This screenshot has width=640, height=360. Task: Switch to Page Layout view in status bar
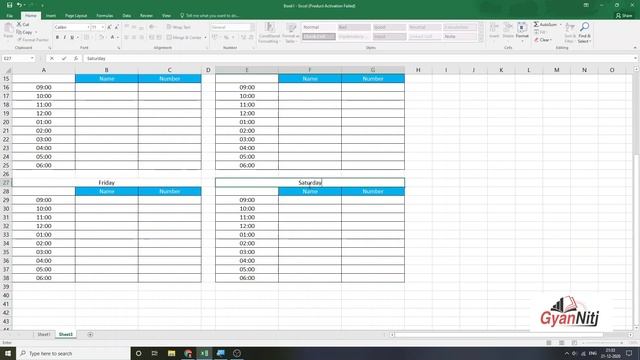coord(562,342)
